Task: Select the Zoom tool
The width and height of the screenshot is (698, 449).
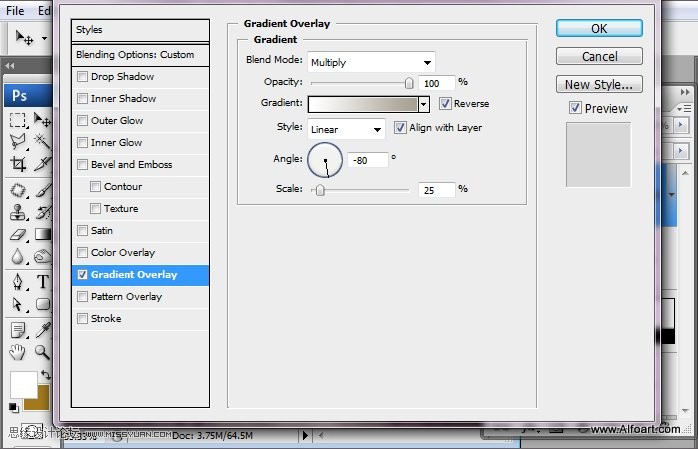Action: coord(43,351)
